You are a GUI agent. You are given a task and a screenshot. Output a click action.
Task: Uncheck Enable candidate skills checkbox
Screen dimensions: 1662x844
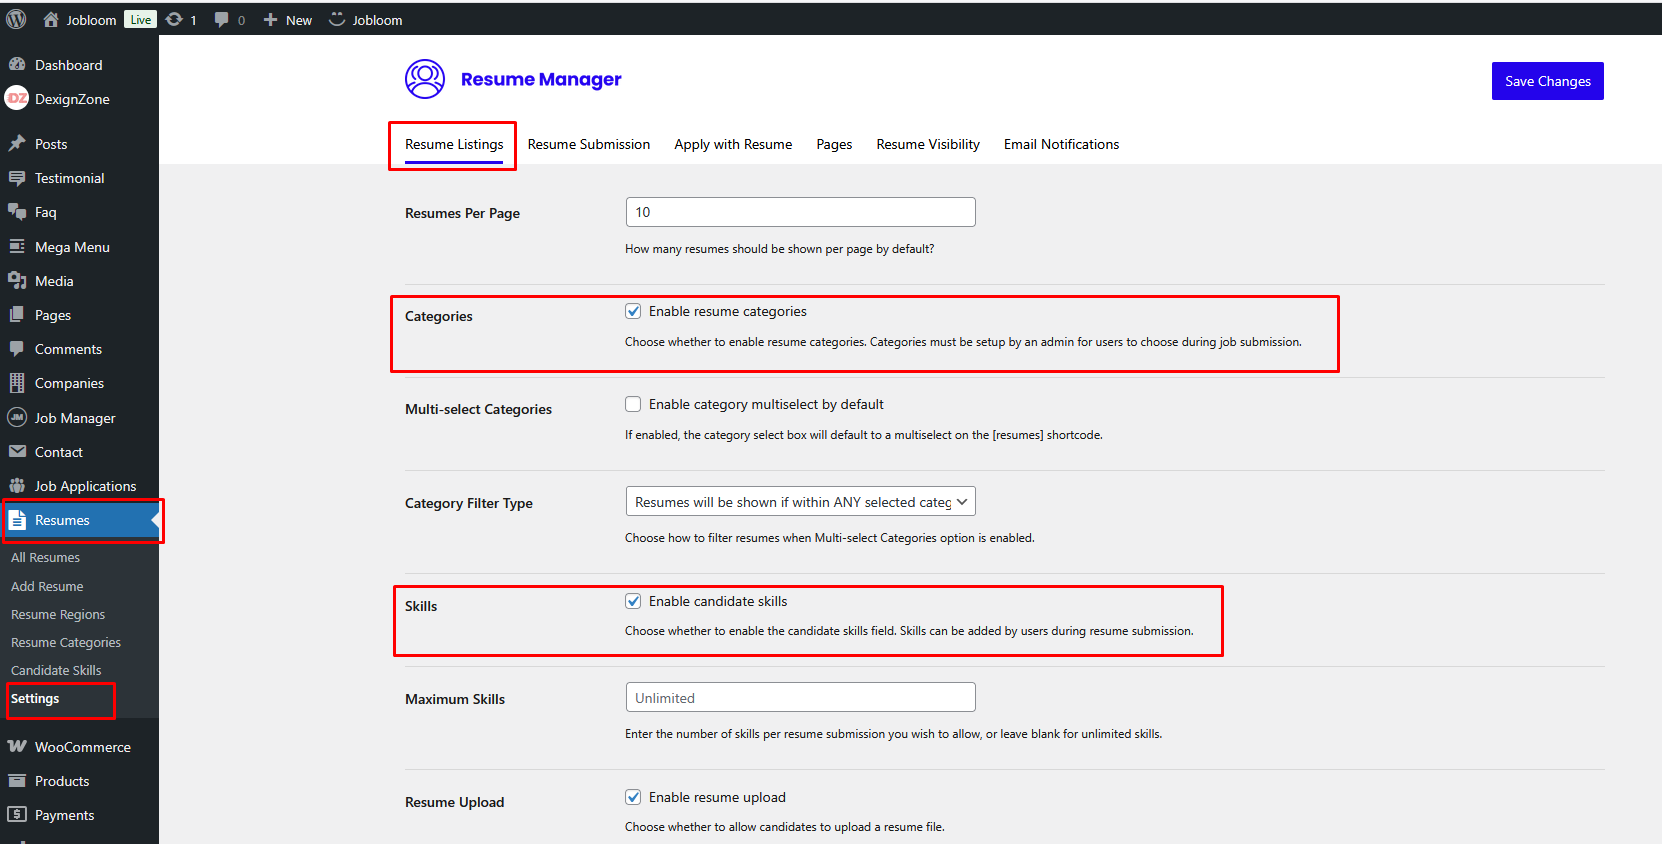[x=633, y=601]
